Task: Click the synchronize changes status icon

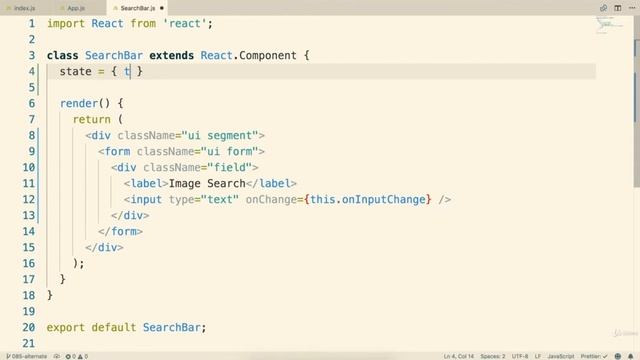Action: tap(57, 356)
